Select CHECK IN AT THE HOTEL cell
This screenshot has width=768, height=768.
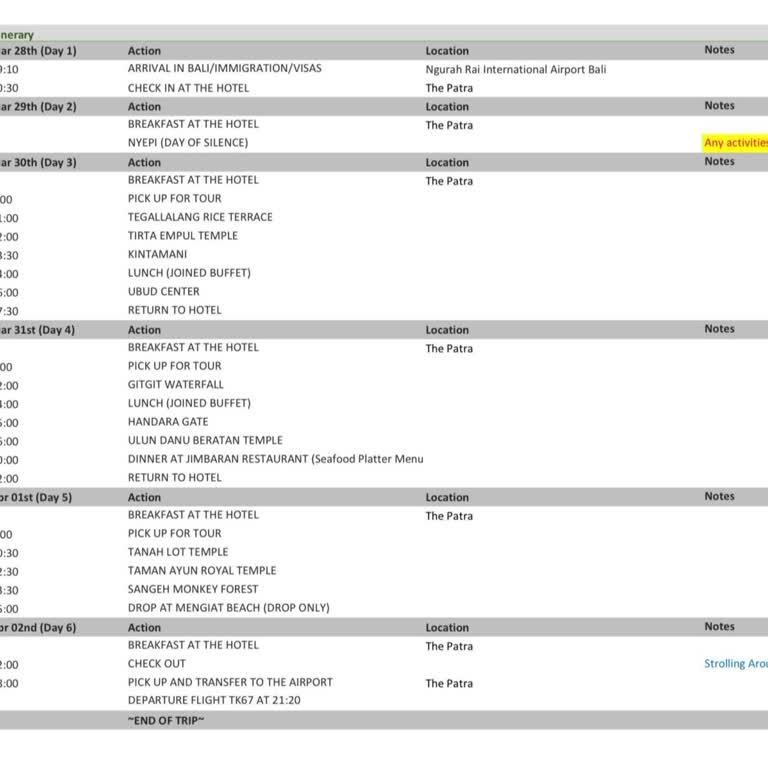pos(188,88)
